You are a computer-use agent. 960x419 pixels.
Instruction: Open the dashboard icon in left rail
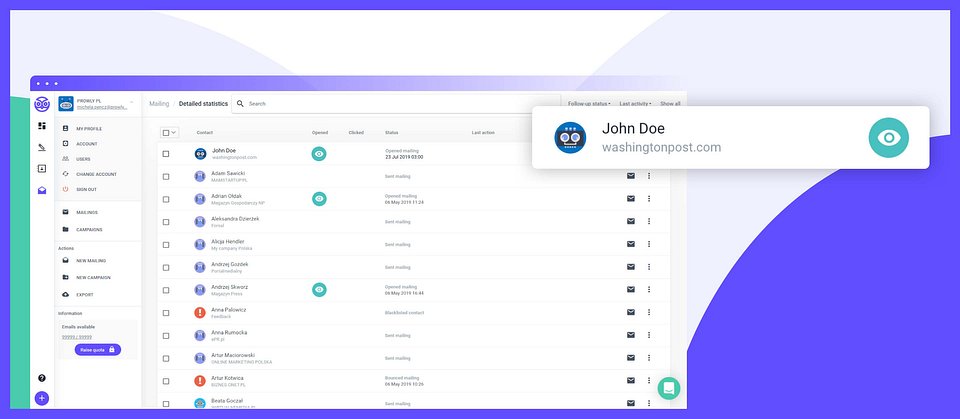(42, 126)
